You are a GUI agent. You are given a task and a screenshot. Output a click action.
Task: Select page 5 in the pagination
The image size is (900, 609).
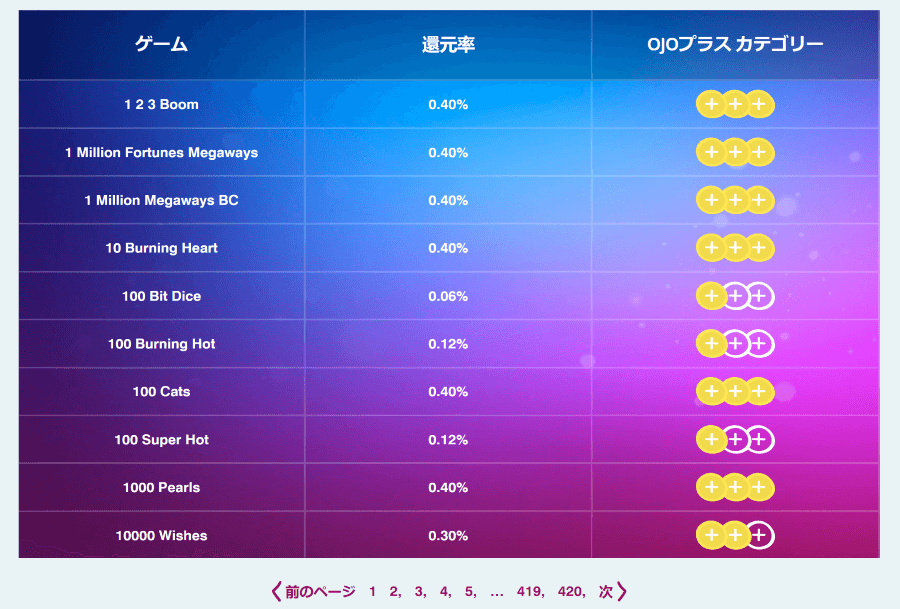tap(470, 591)
